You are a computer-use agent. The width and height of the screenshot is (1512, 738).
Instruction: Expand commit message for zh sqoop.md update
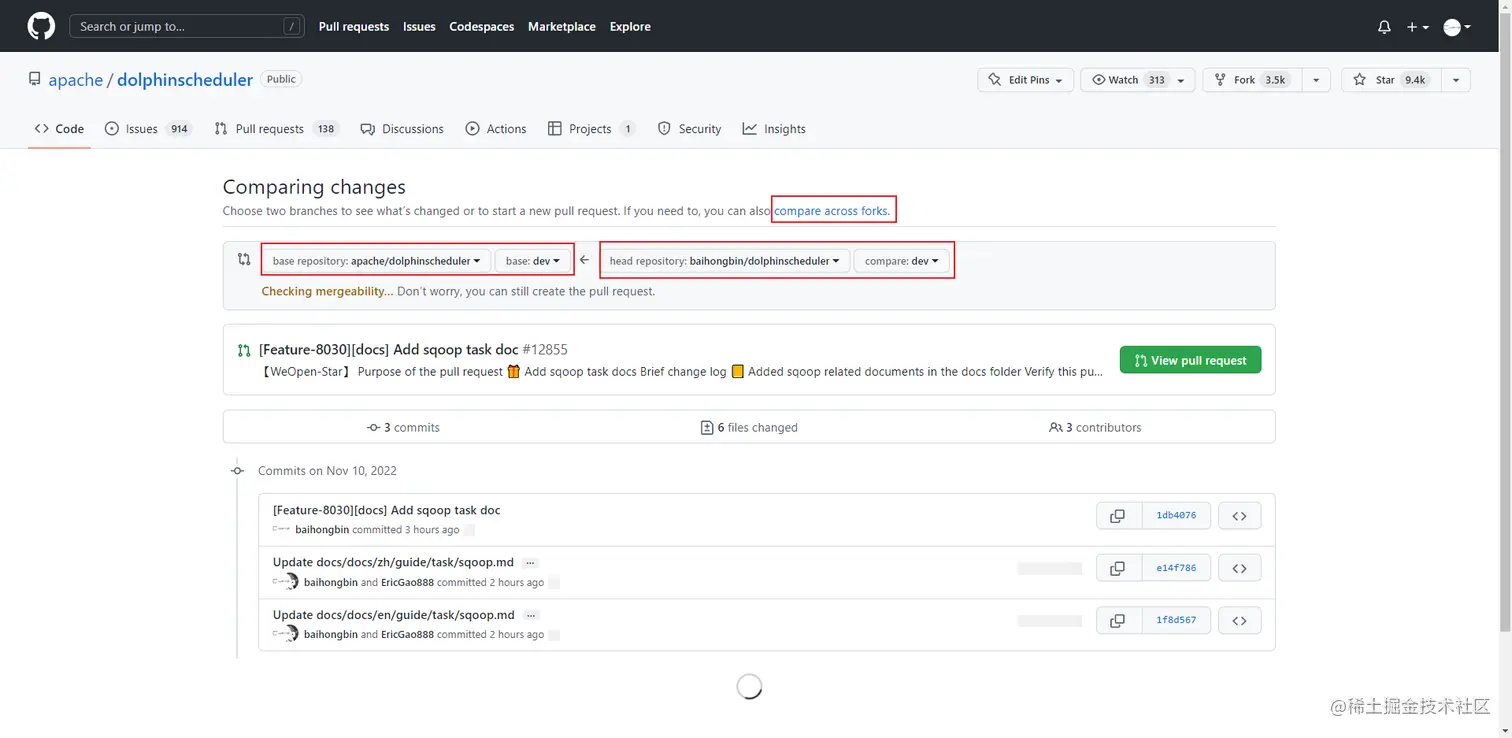(x=530, y=563)
